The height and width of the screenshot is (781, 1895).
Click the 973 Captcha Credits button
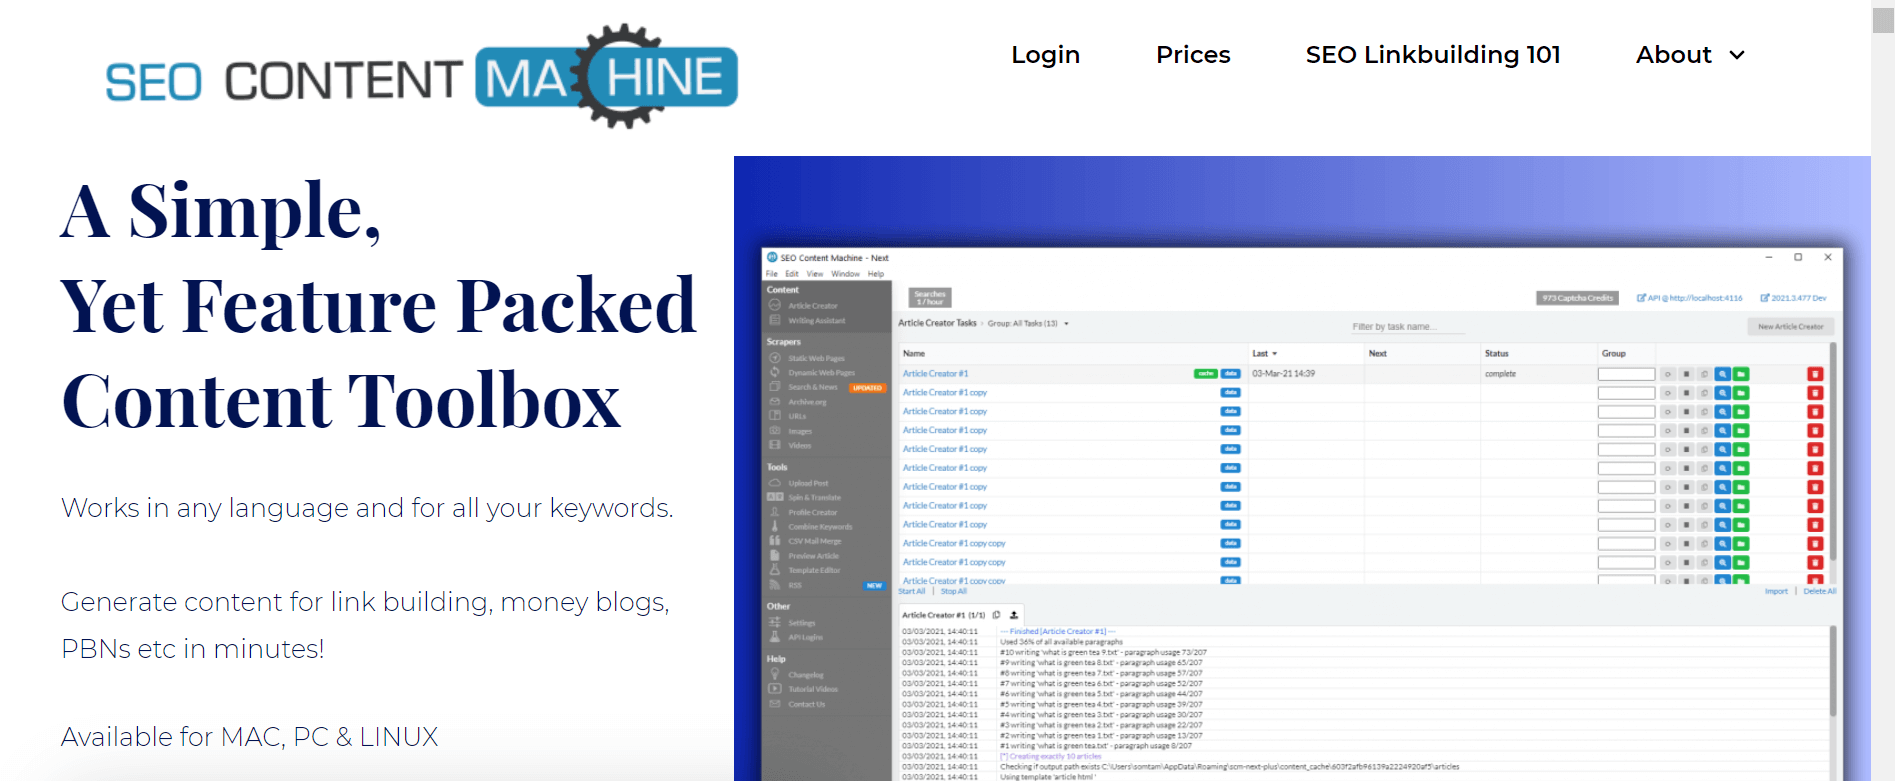1577,298
